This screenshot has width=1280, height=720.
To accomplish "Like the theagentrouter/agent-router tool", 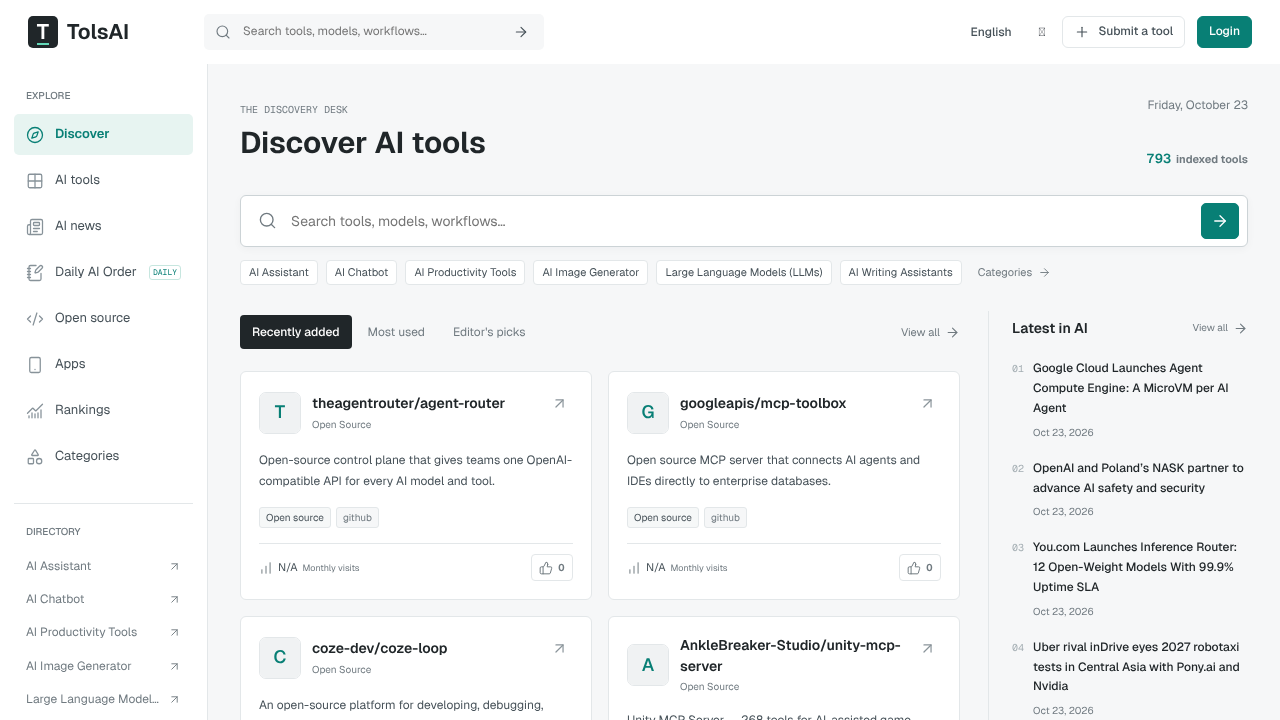I will 552,568.
